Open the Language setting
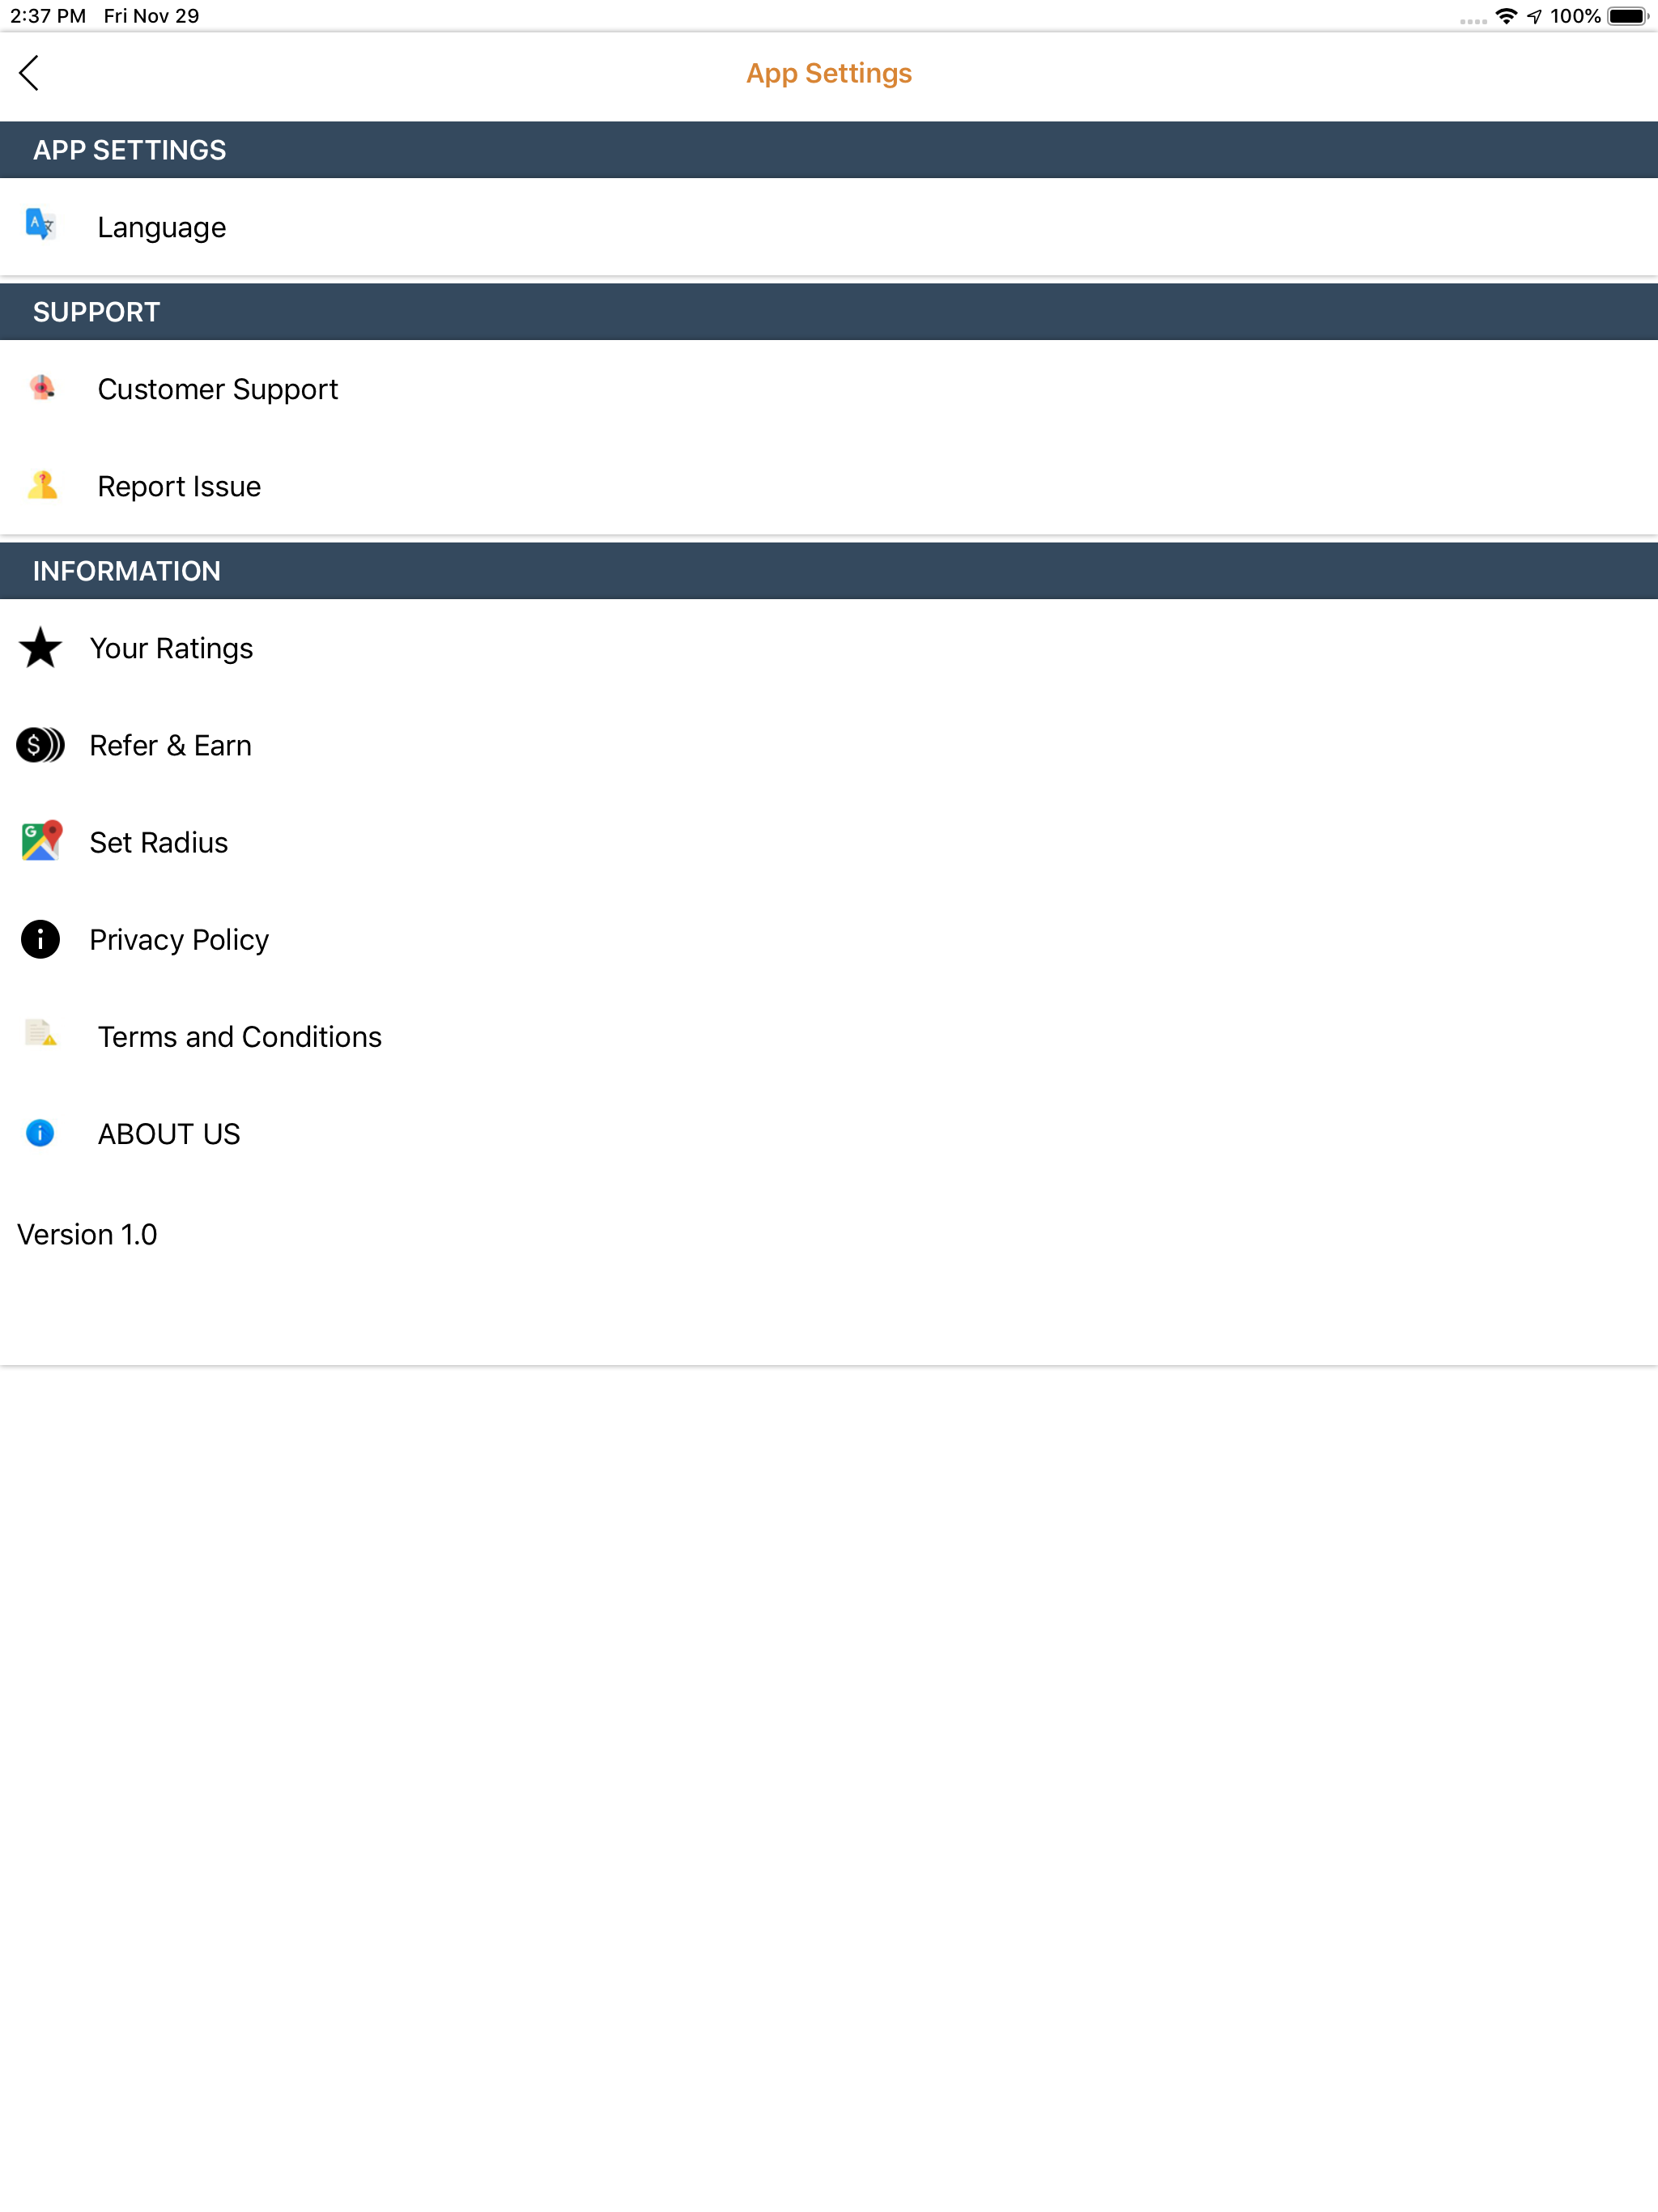 tap(162, 228)
